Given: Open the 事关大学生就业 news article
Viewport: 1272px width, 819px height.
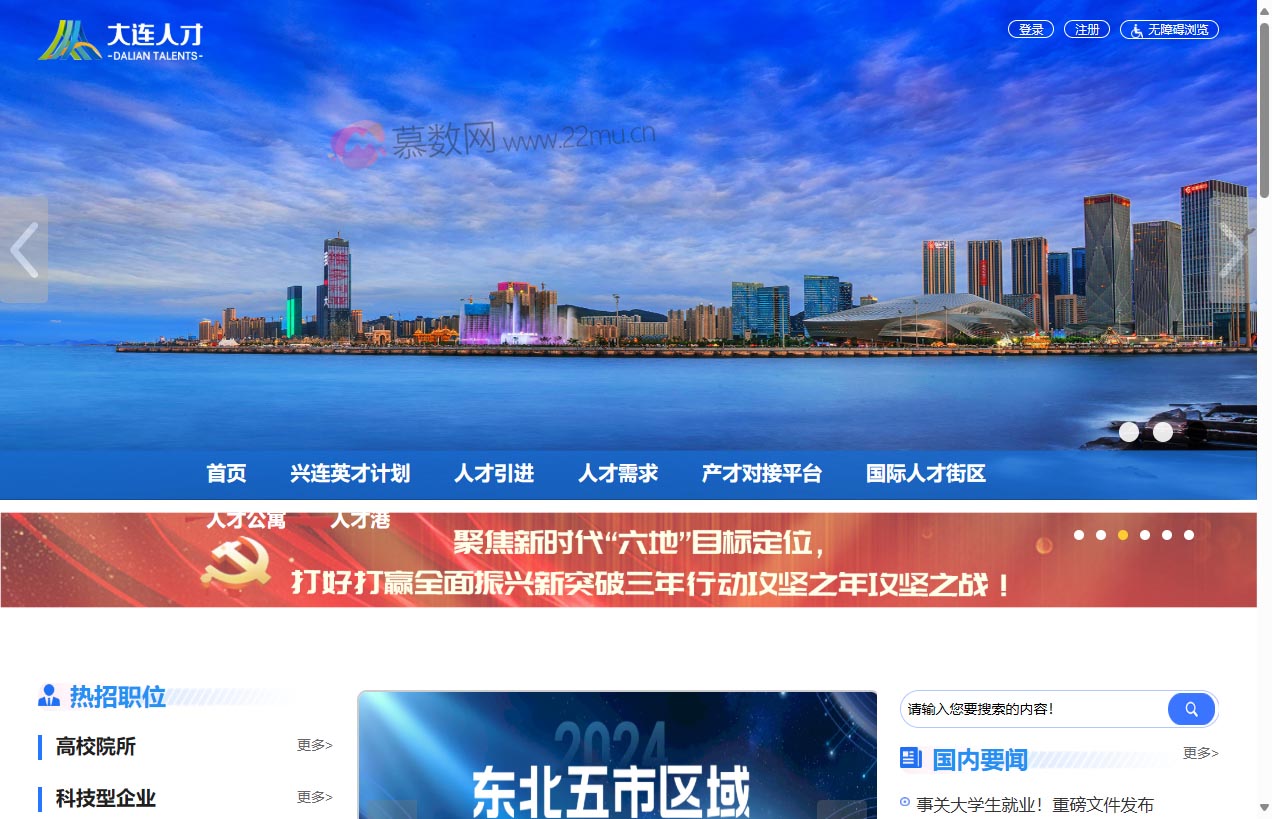Looking at the screenshot, I should (1036, 804).
